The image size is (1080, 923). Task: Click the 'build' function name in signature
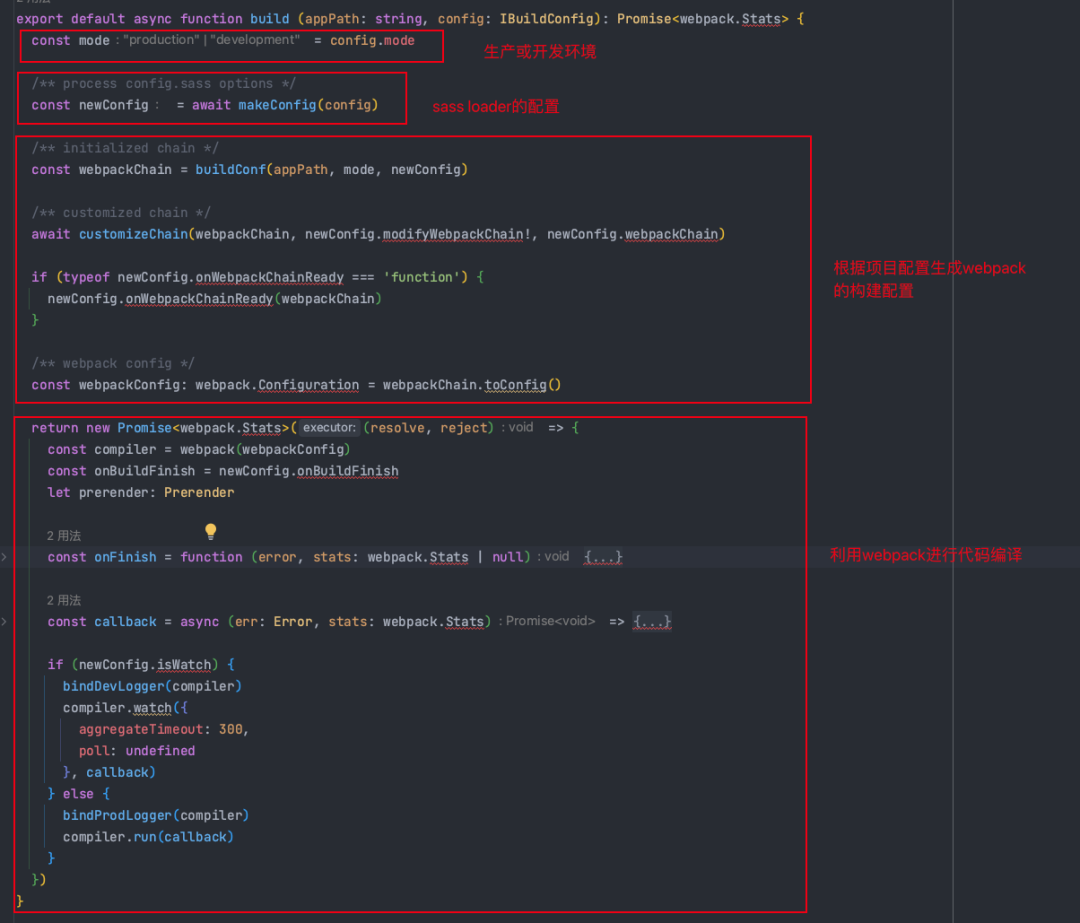point(269,19)
